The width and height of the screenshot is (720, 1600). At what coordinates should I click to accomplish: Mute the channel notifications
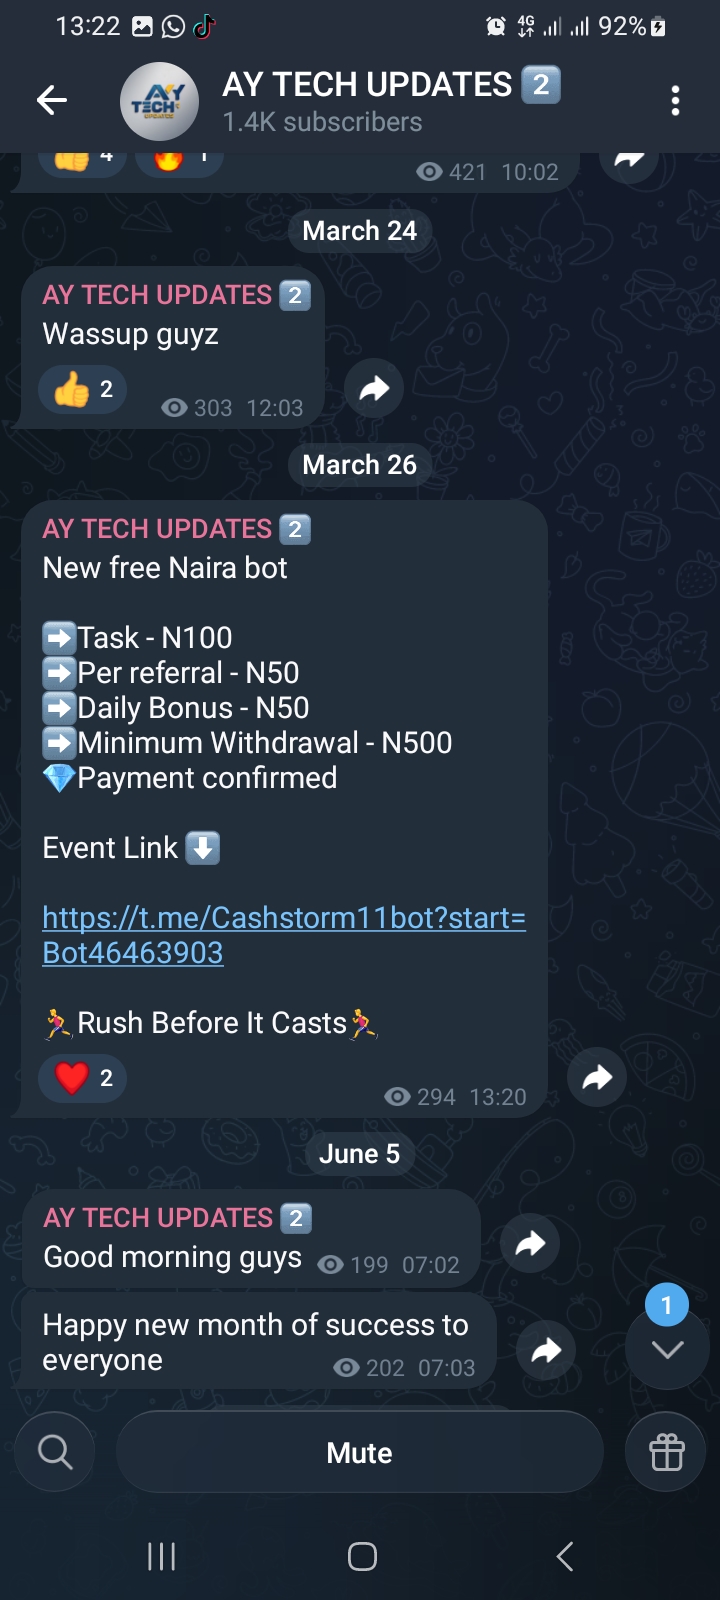(x=360, y=1452)
